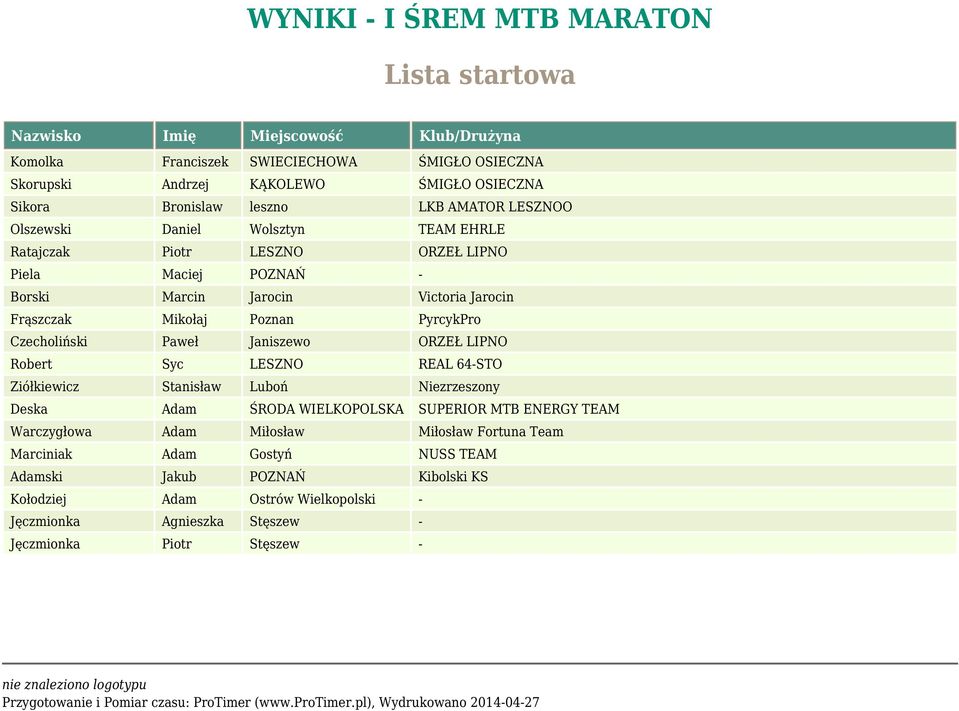Image resolution: width=959 pixels, height=711 pixels.
Task: Select the club REAL 64-STO
Action: tap(460, 364)
